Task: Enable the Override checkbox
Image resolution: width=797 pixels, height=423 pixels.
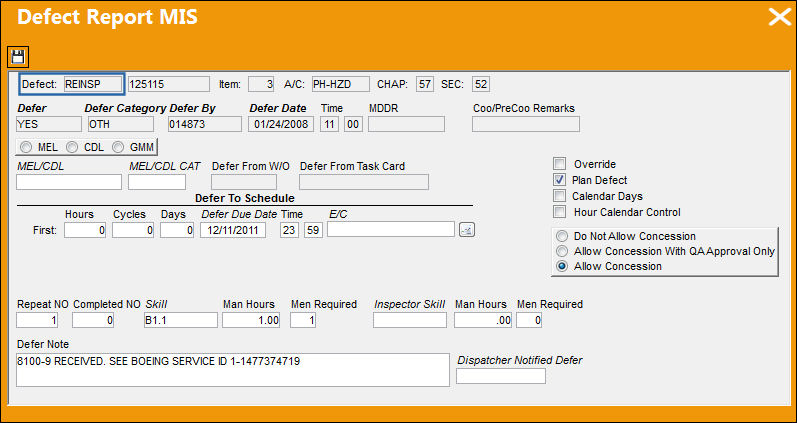Action: pos(560,164)
